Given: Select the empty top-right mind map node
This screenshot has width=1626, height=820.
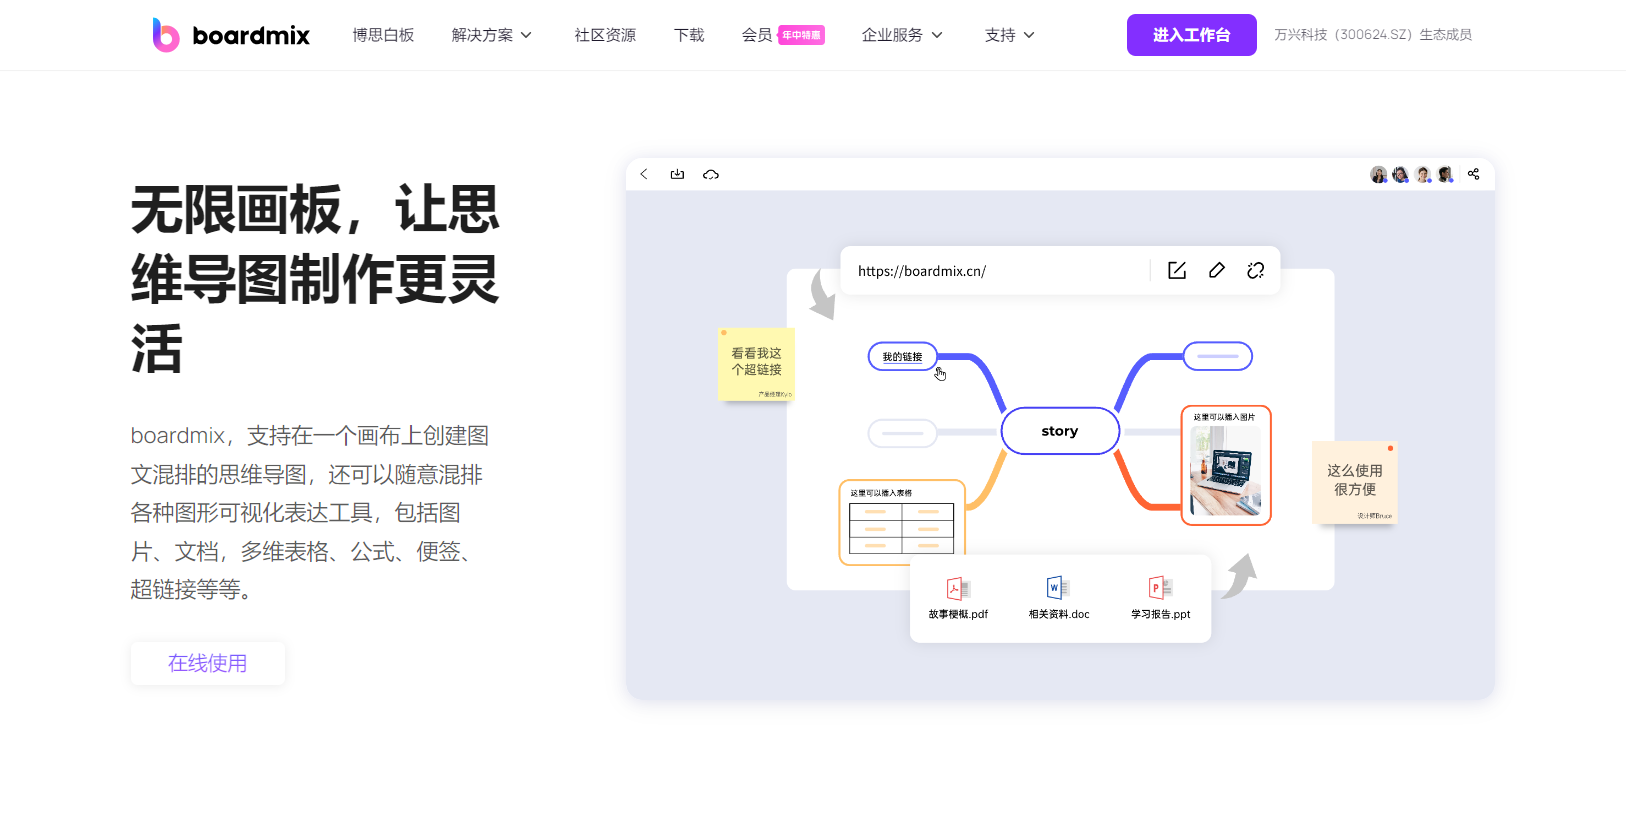Looking at the screenshot, I should pos(1218,356).
